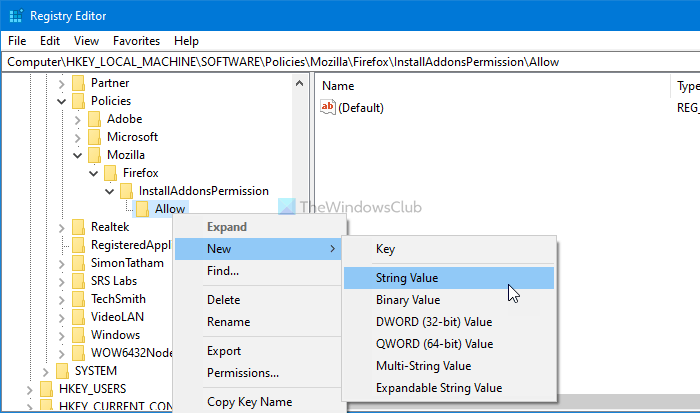Select Rename in the context menu
This screenshot has width=700, height=413.
(x=258, y=322)
